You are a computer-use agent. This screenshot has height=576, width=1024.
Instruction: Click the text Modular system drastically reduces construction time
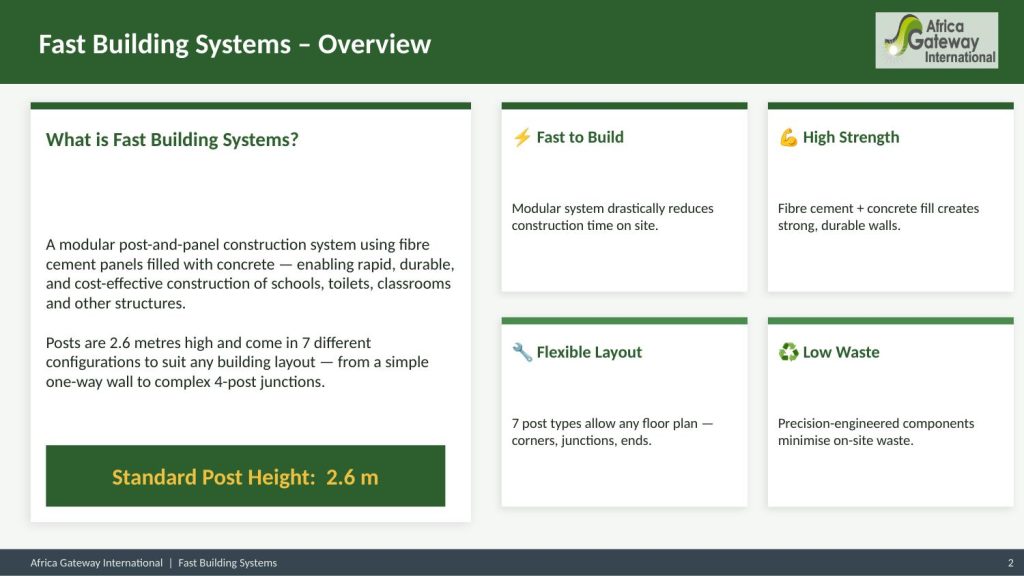(612, 217)
